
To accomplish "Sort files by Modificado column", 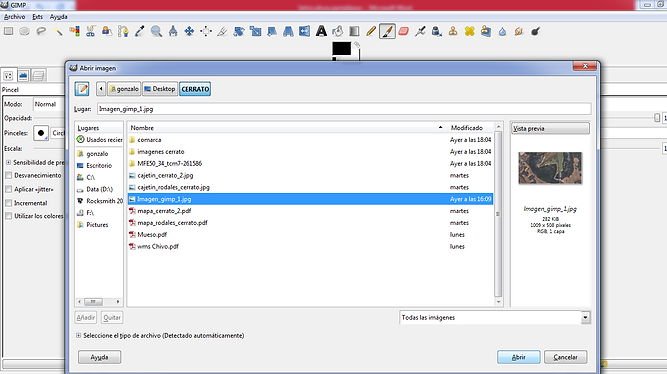I will point(470,128).
